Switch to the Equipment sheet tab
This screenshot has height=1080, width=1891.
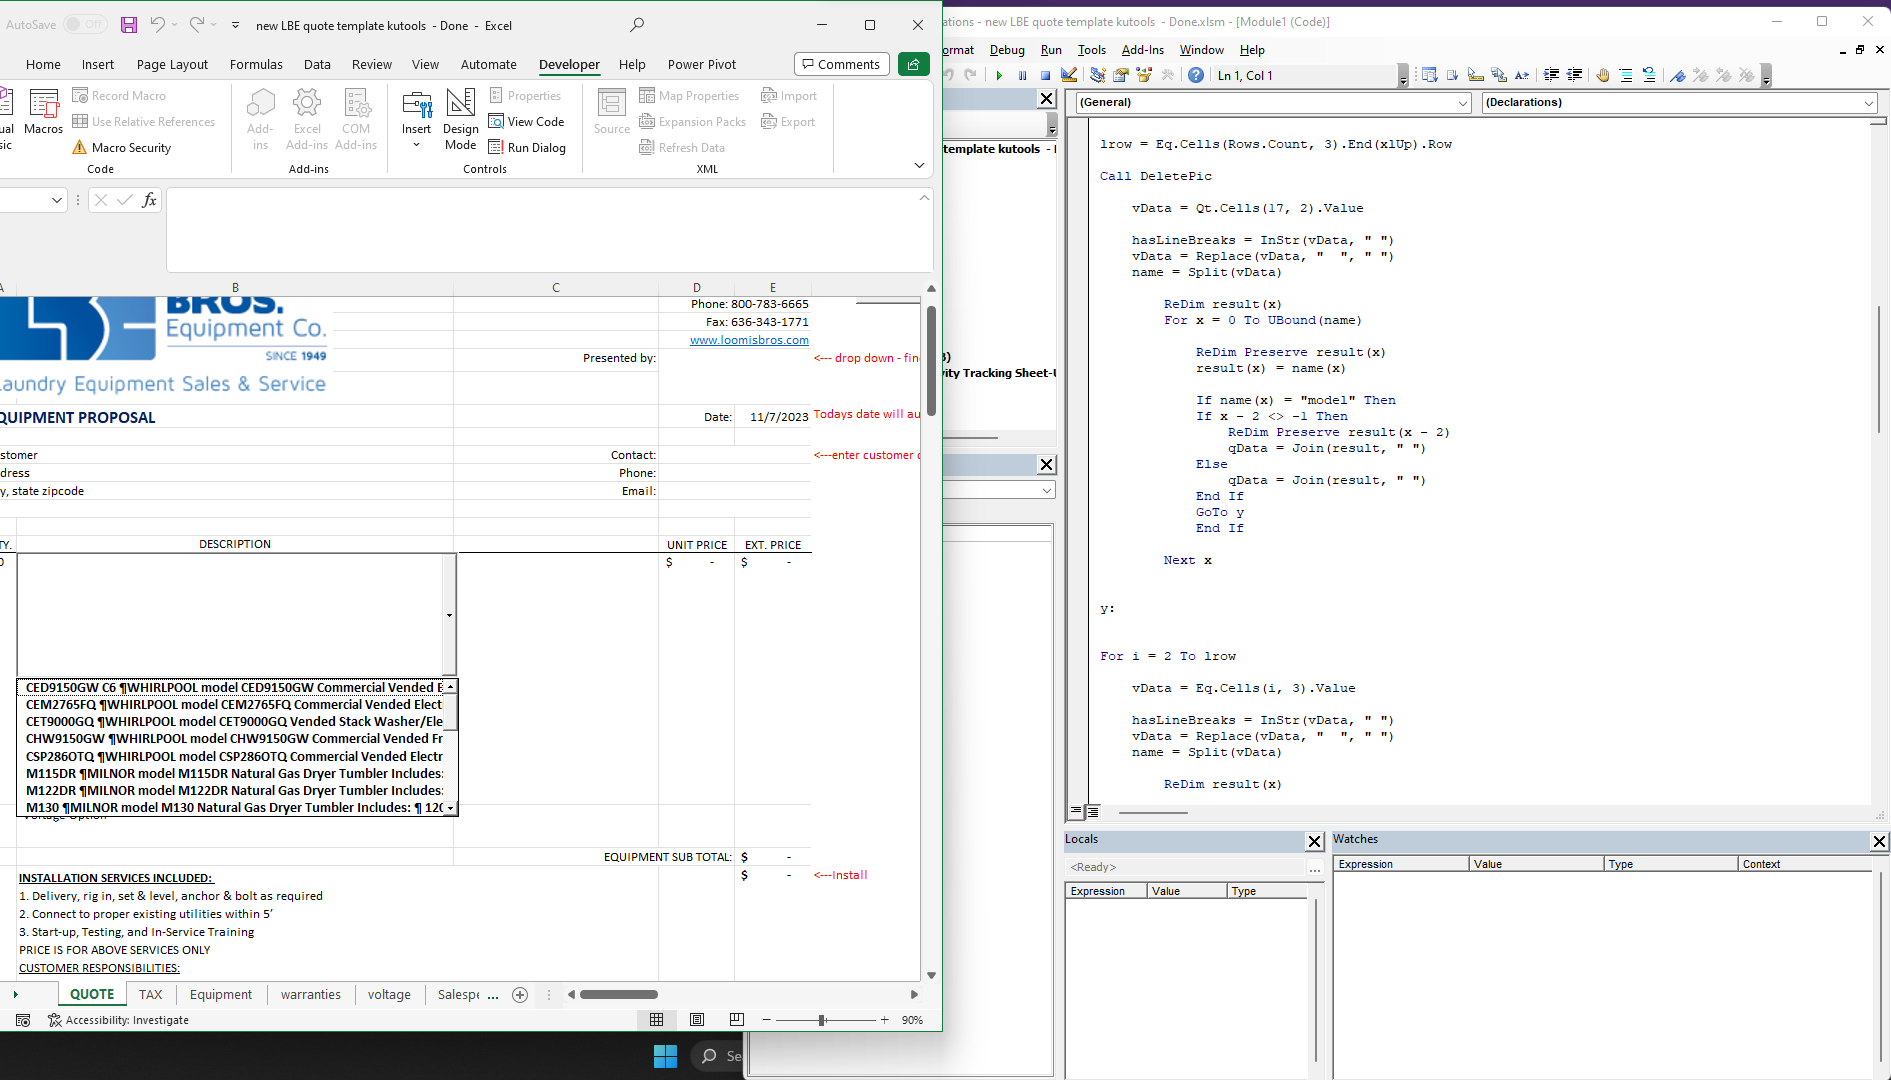pos(220,994)
